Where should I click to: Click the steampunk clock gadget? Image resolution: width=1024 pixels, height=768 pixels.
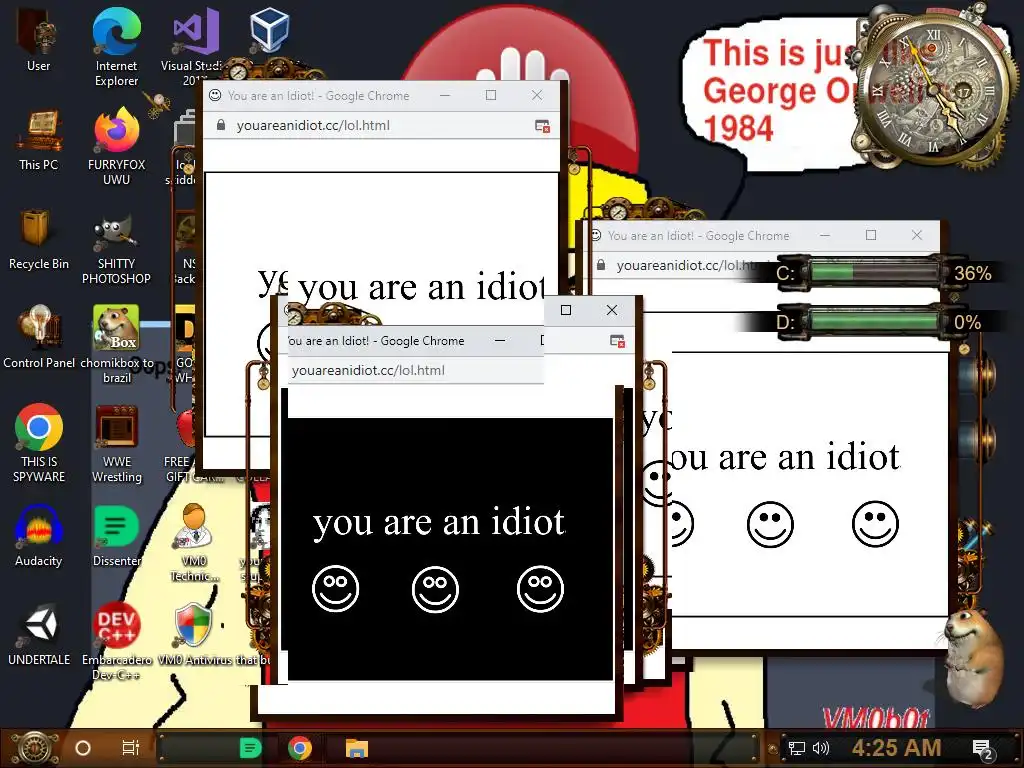933,91
